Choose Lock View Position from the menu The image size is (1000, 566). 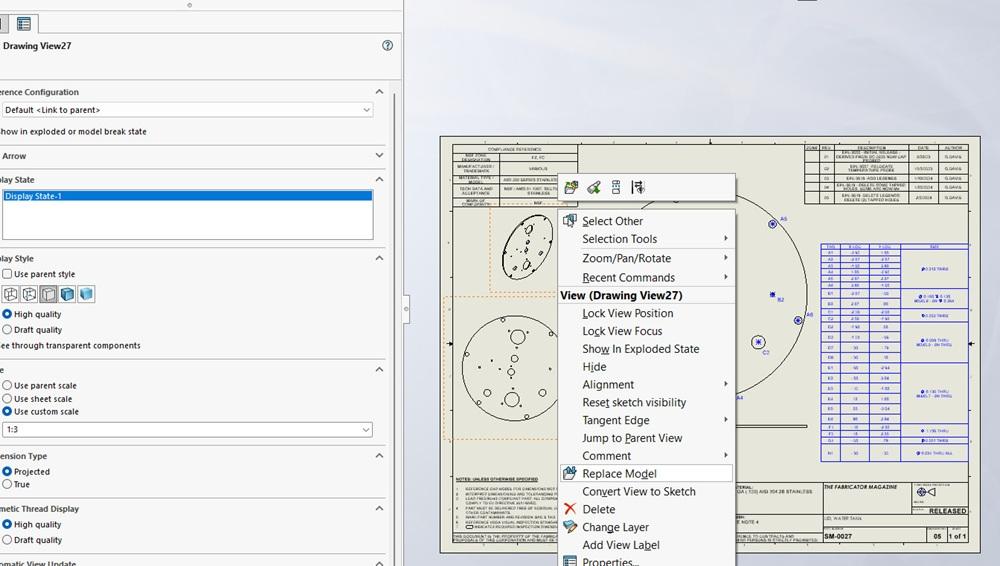pos(627,313)
